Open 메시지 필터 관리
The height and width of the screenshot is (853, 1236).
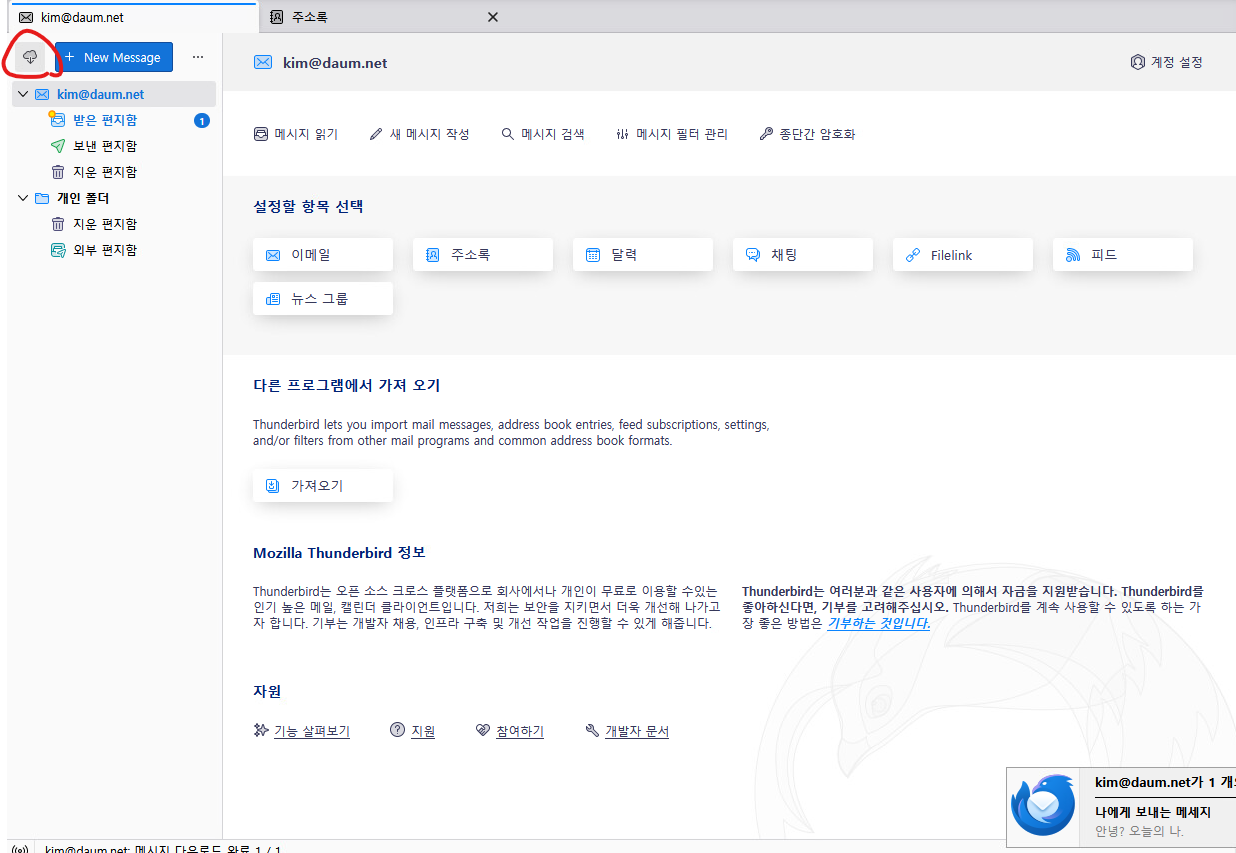click(x=672, y=134)
